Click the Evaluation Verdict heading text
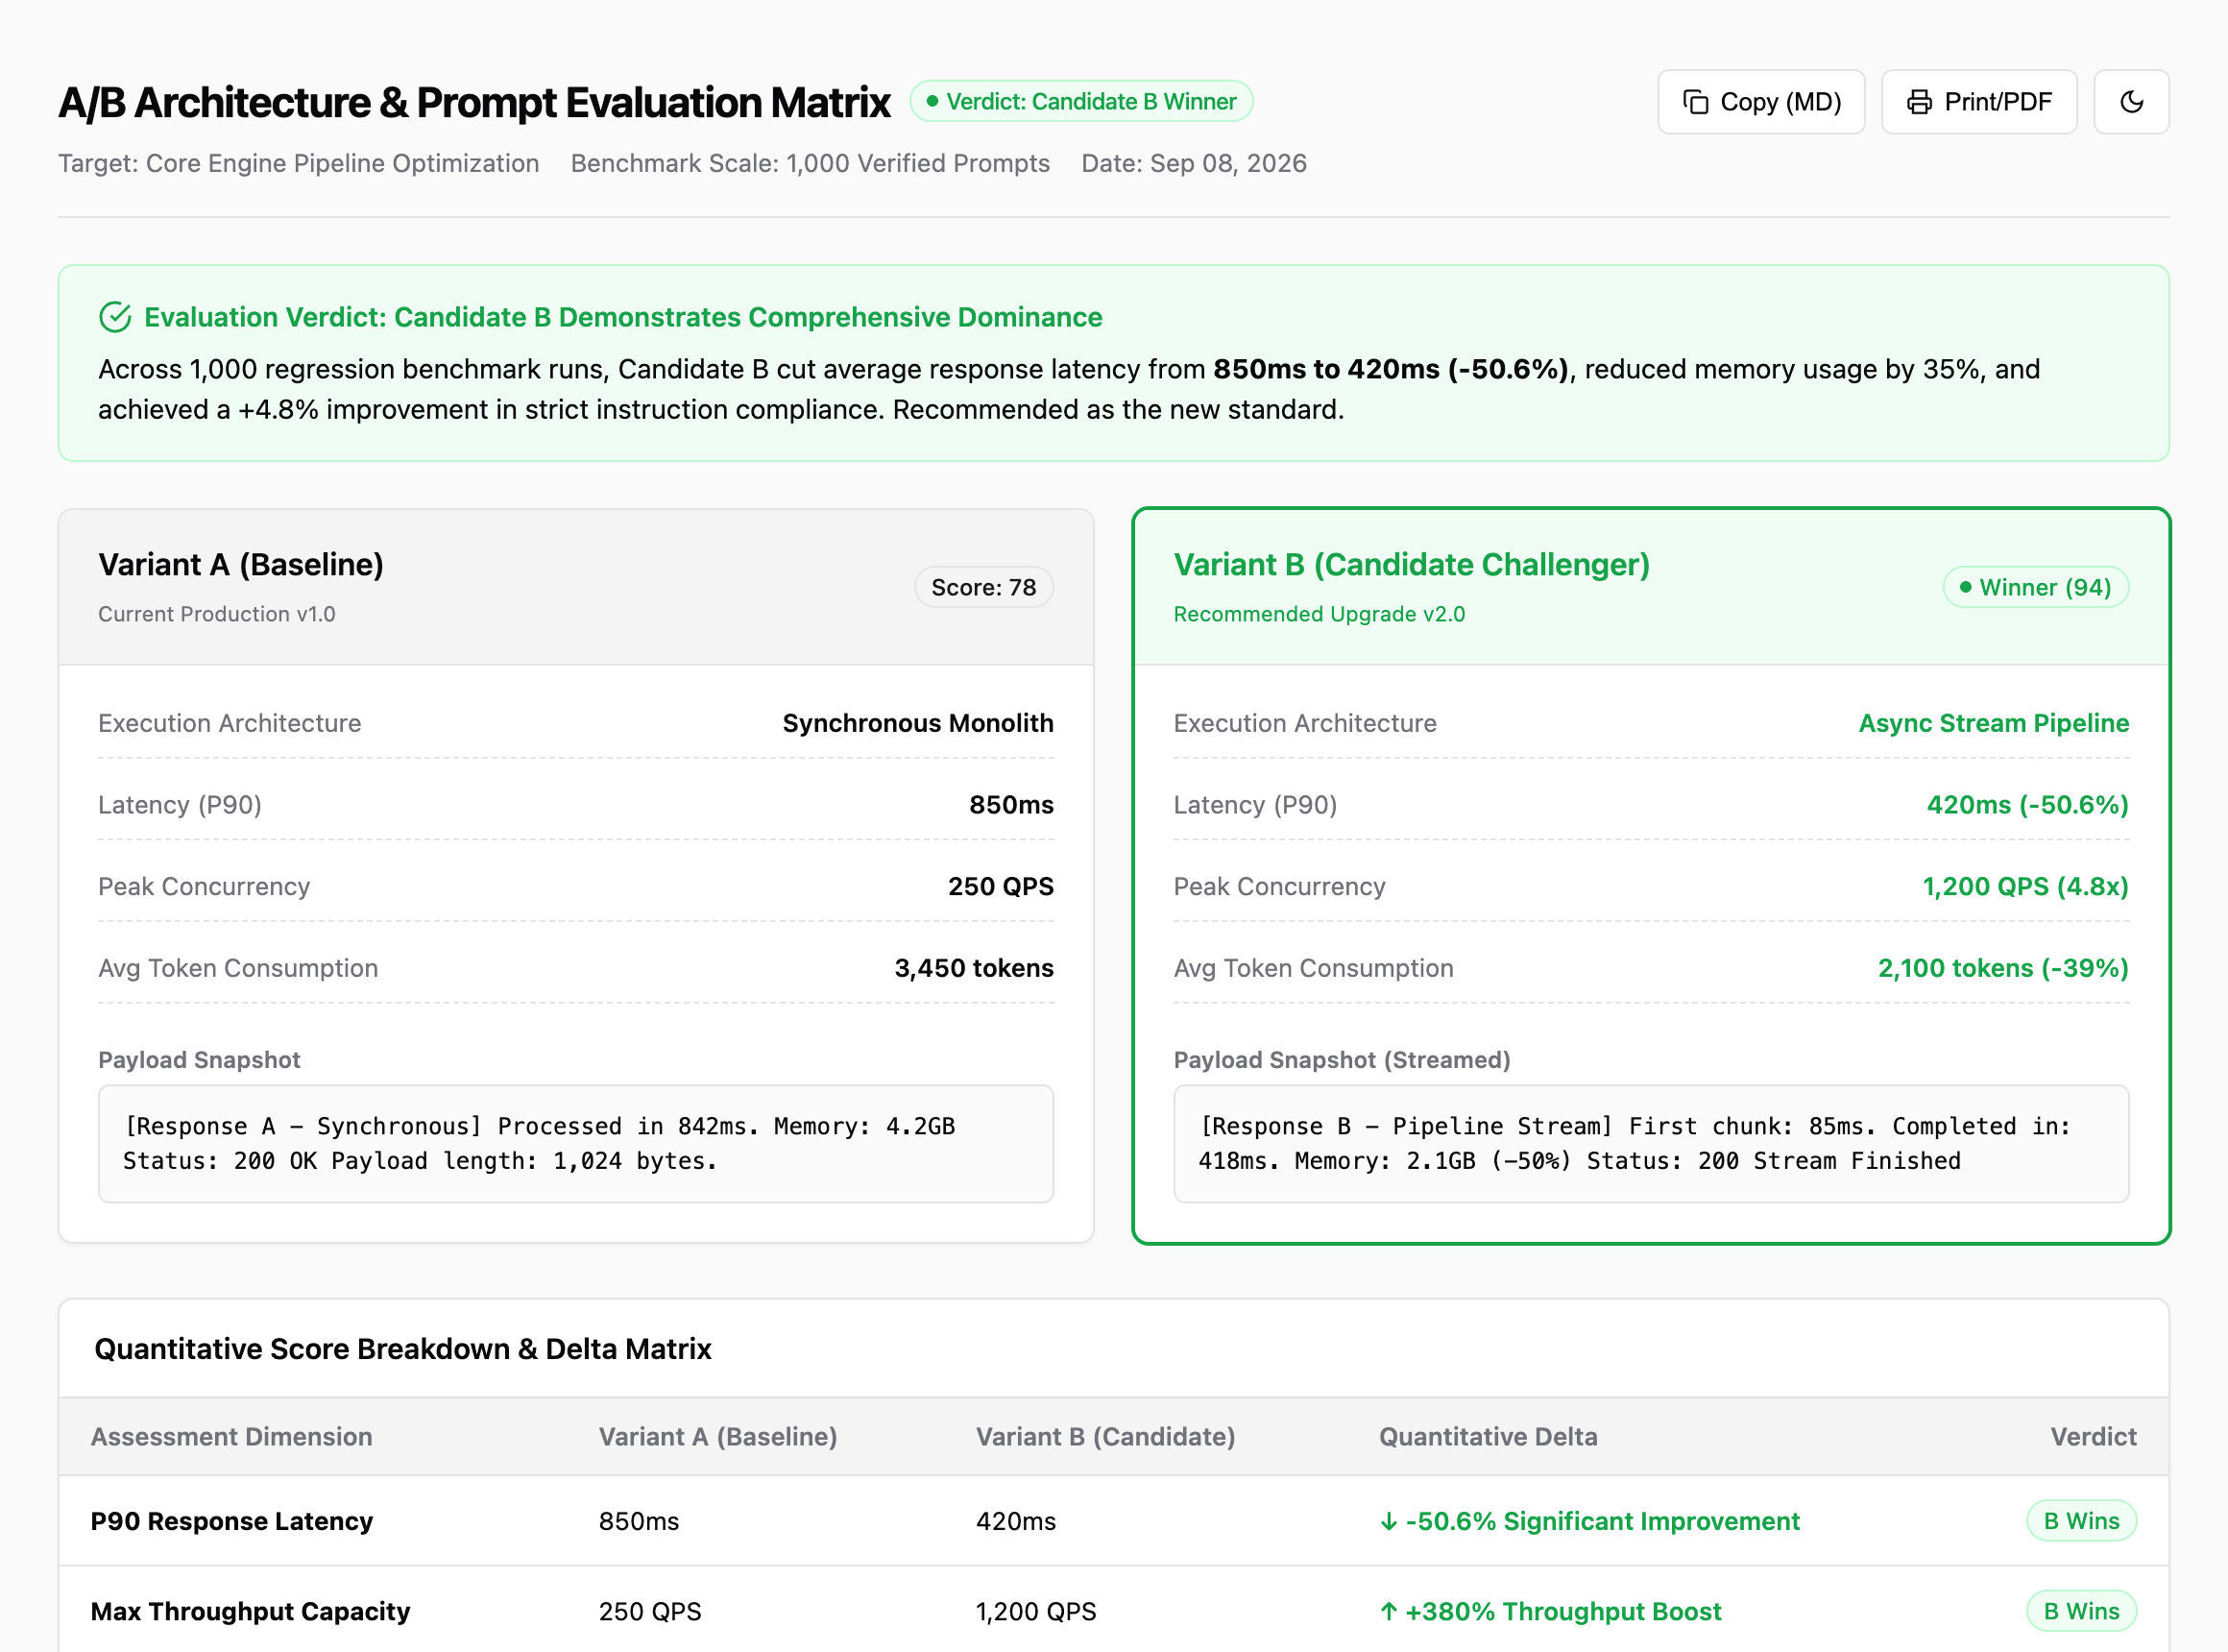This screenshot has height=1652, width=2228. coord(623,317)
